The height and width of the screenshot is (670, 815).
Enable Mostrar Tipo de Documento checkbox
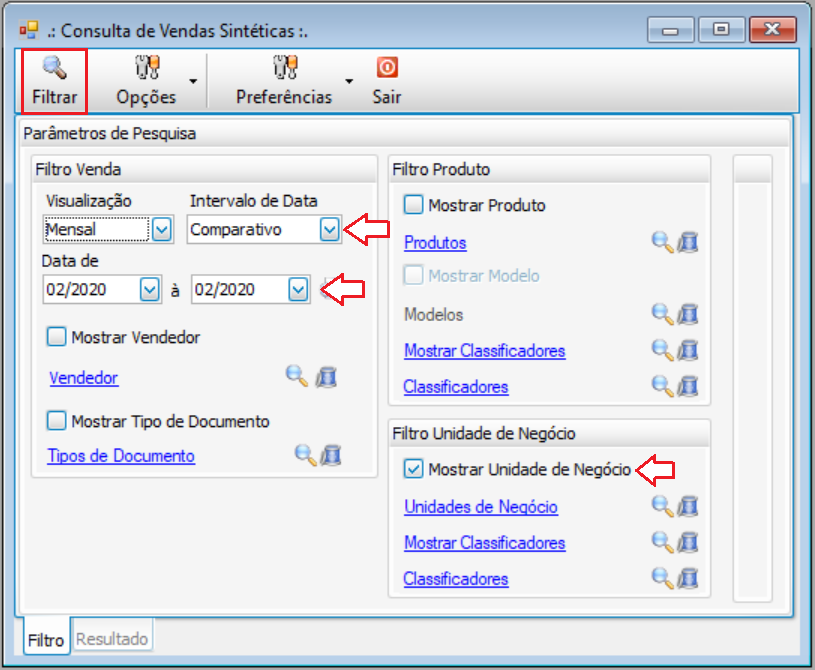pos(57,421)
